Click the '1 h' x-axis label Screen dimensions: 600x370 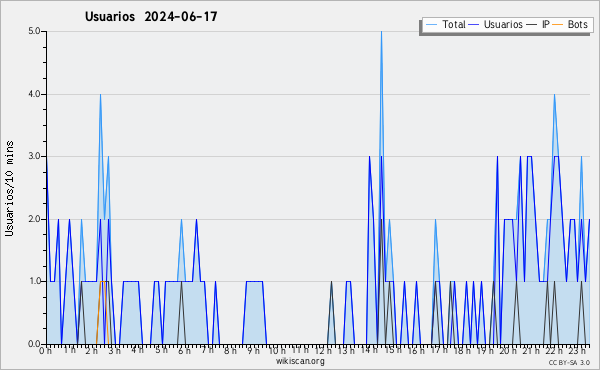tap(69, 350)
